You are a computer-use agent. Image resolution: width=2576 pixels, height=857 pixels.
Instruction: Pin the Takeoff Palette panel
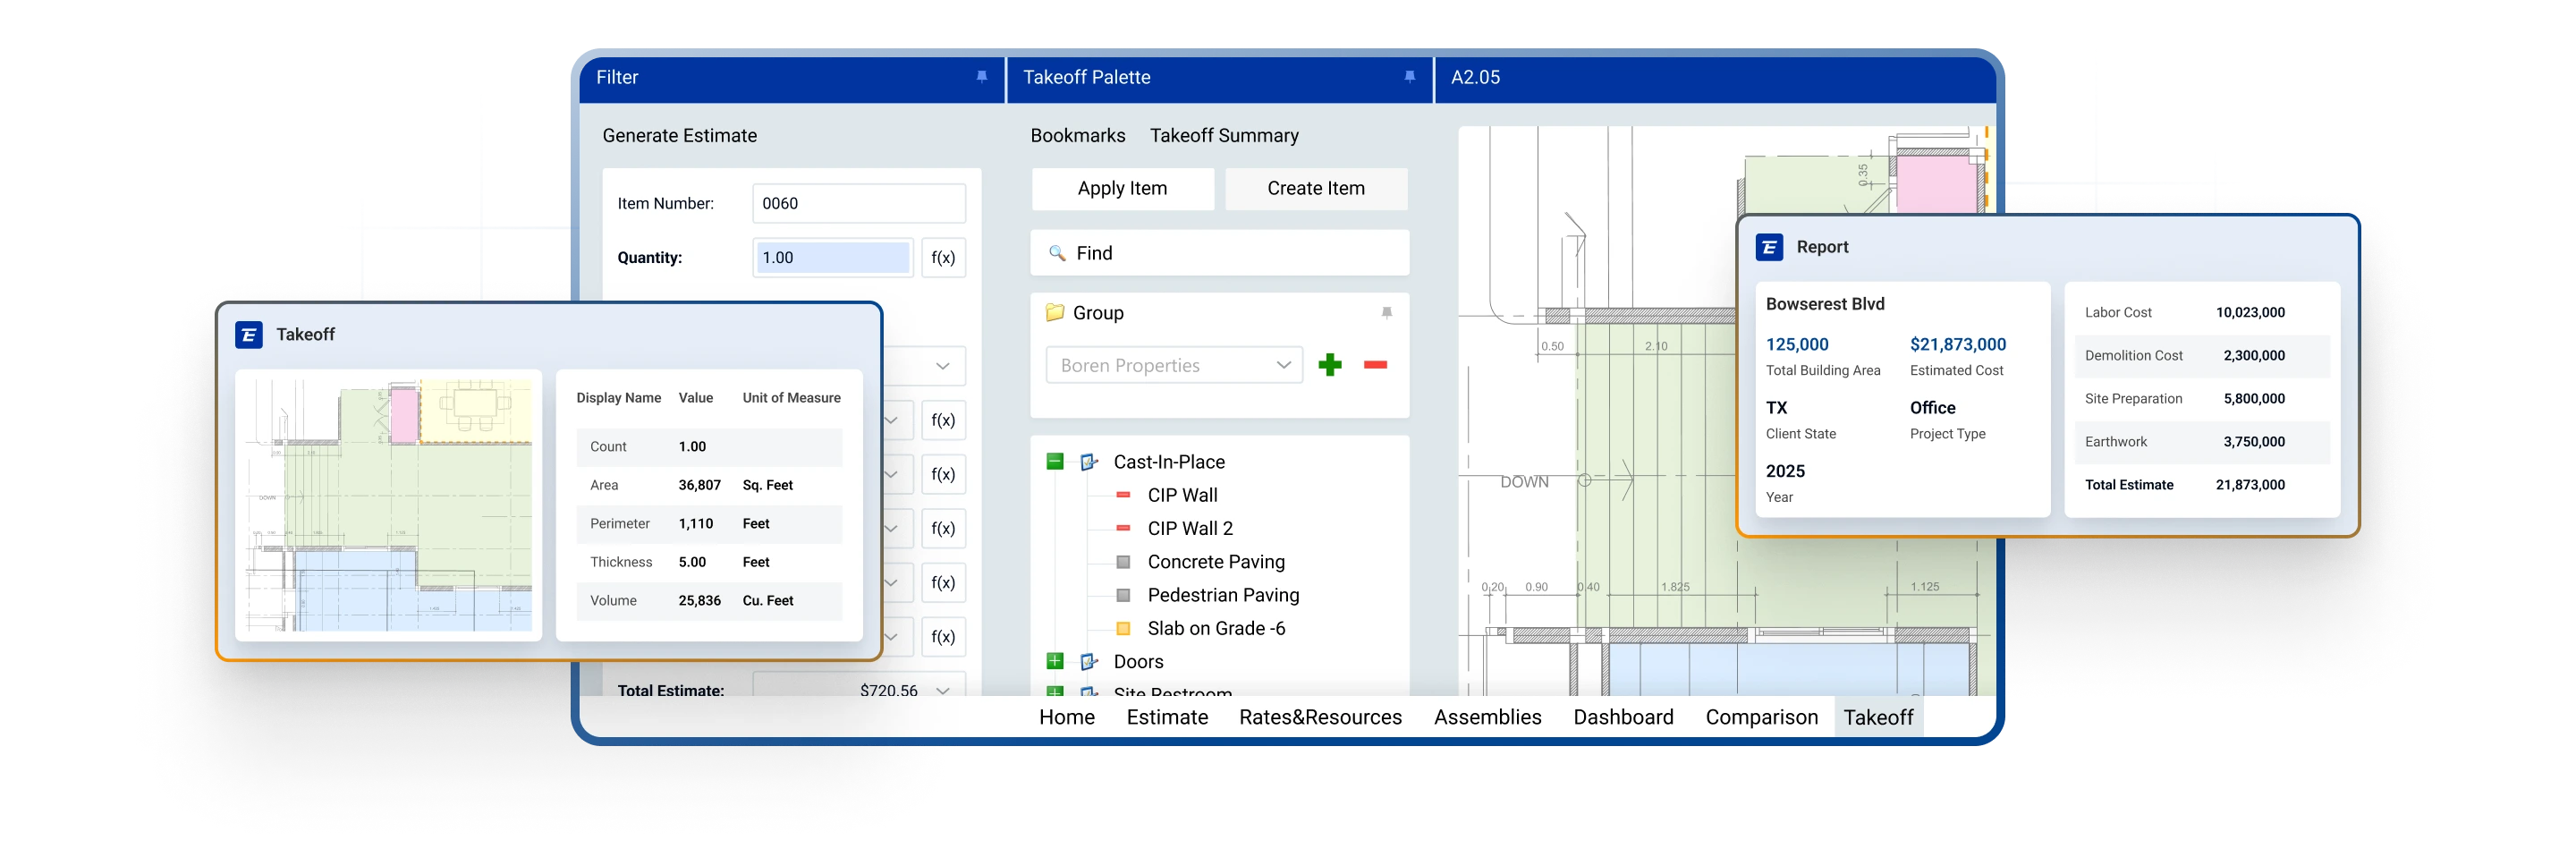1409,77
